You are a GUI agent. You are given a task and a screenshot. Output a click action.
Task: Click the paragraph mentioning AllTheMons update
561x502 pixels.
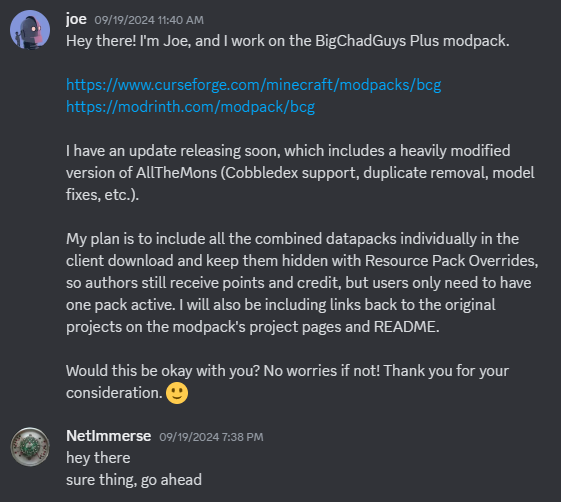pyautogui.click(x=300, y=173)
